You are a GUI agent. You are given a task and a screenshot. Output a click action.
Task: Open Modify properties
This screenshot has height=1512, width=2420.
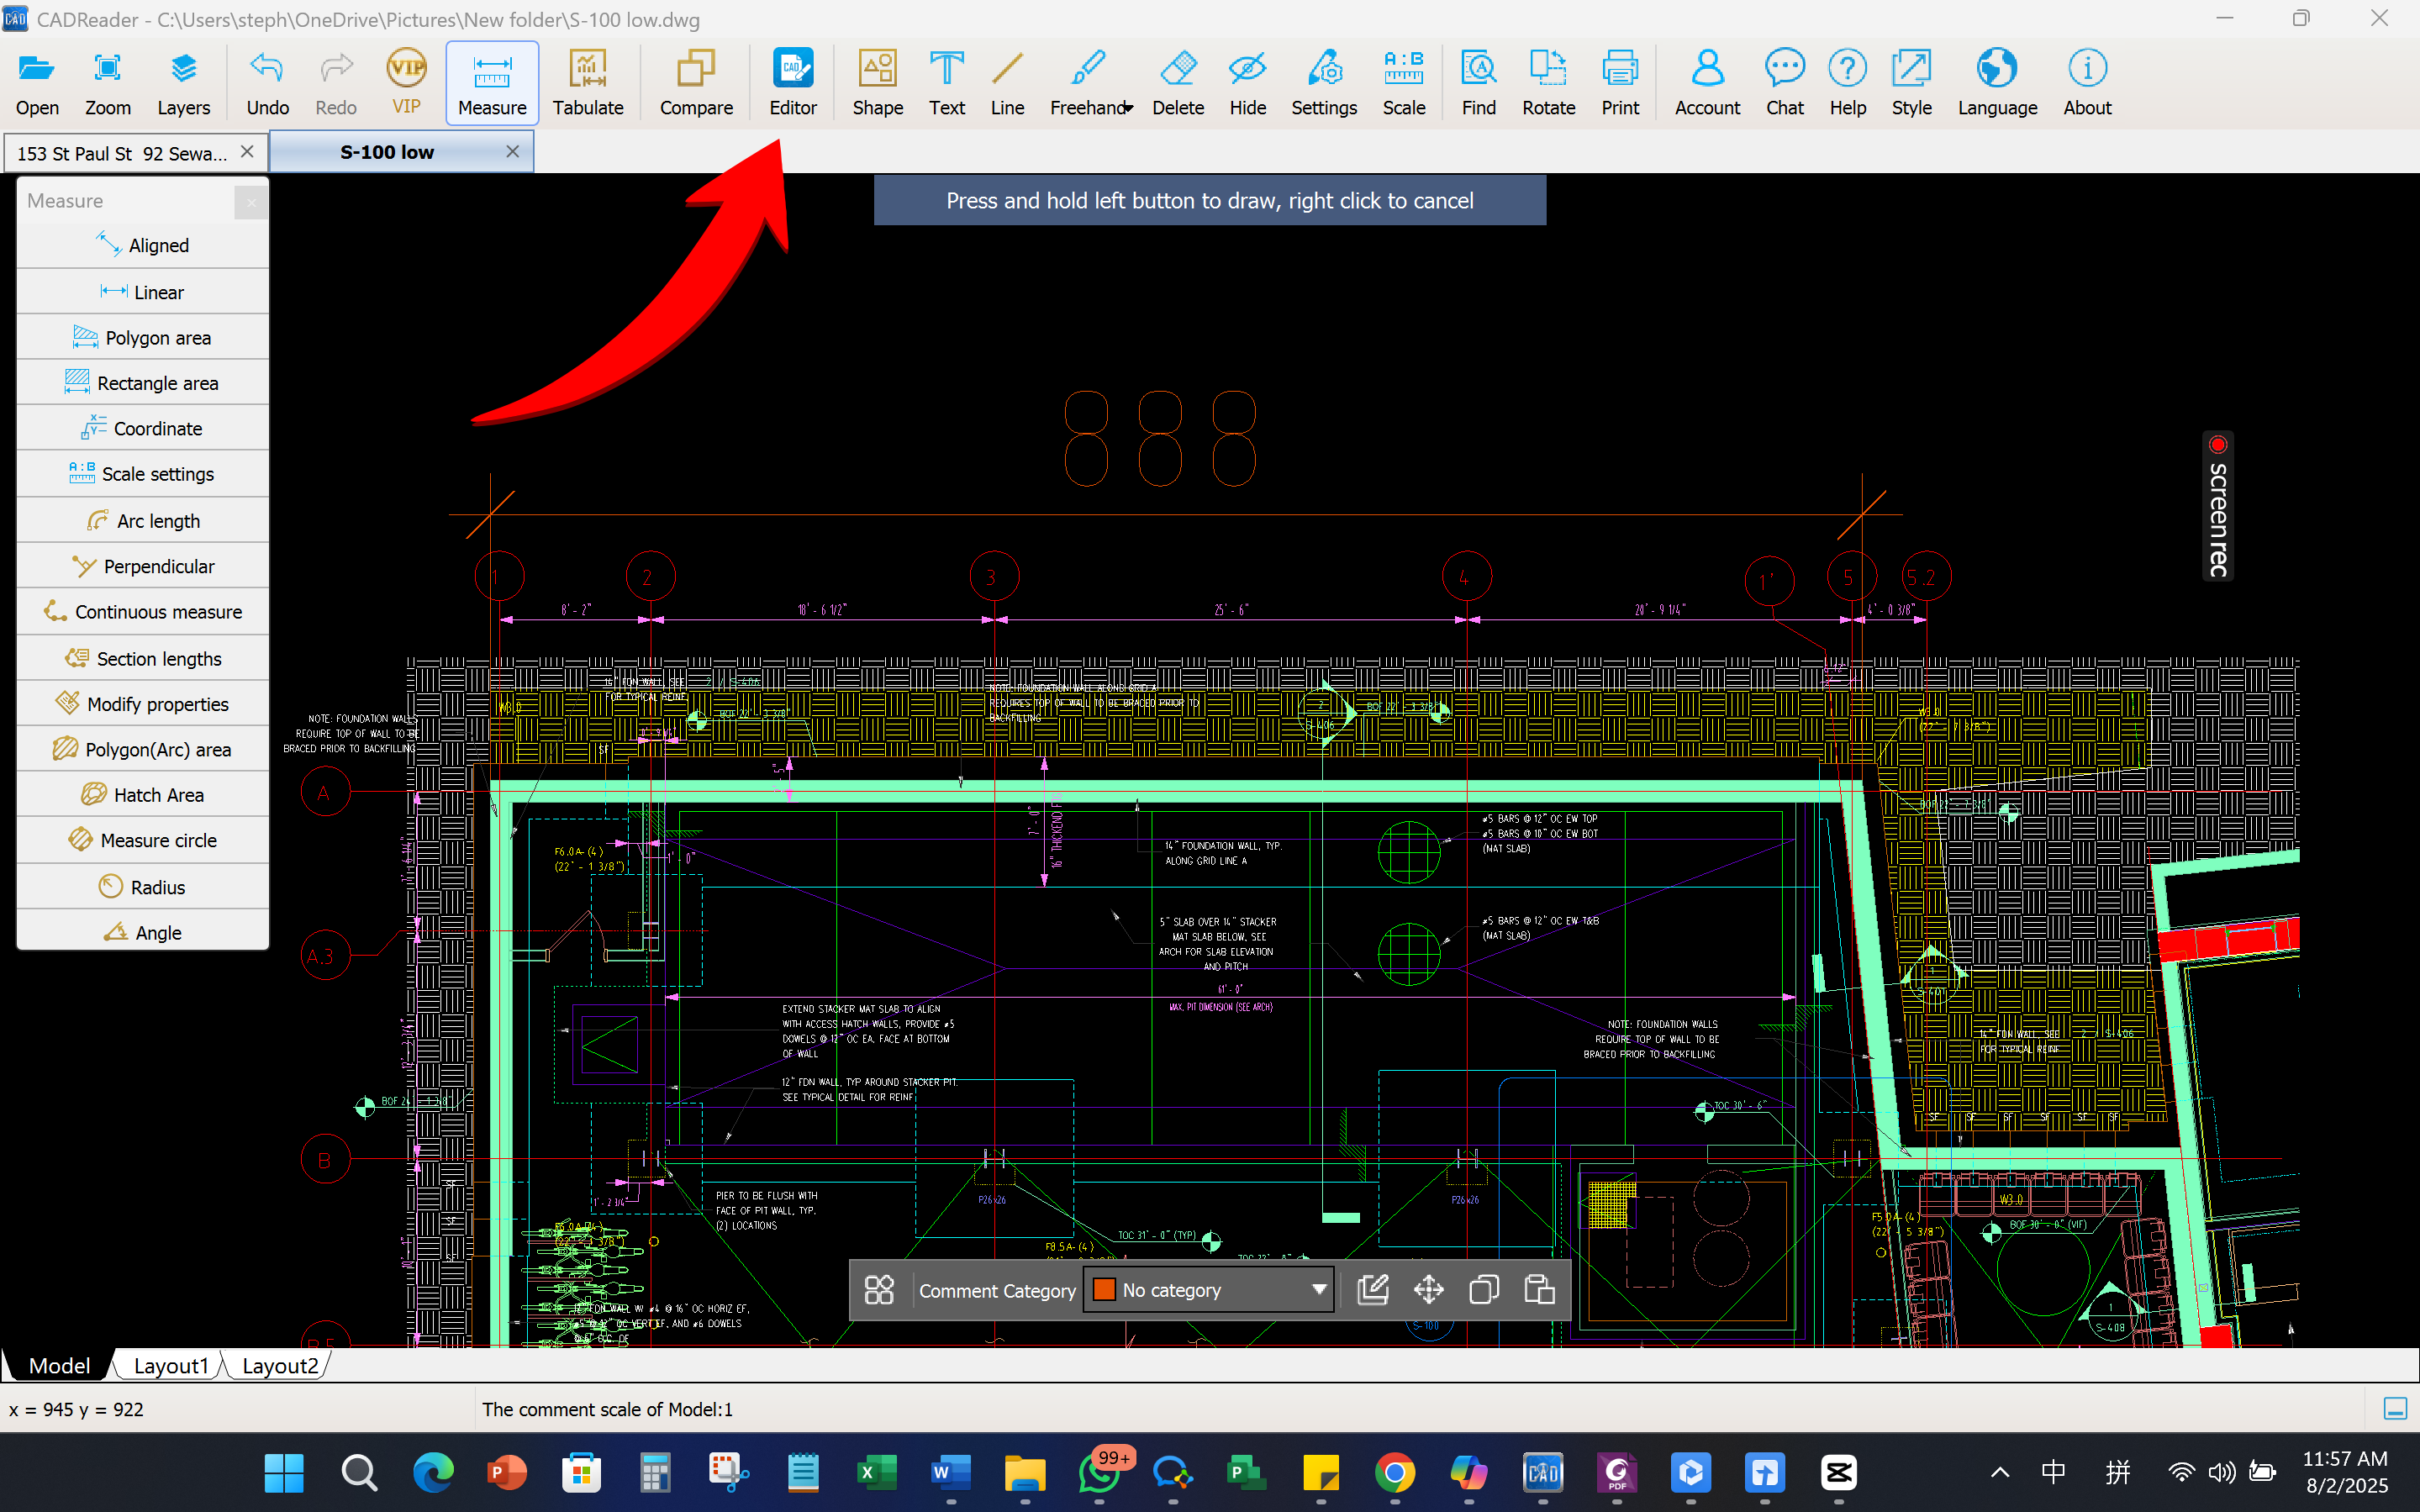(x=143, y=704)
